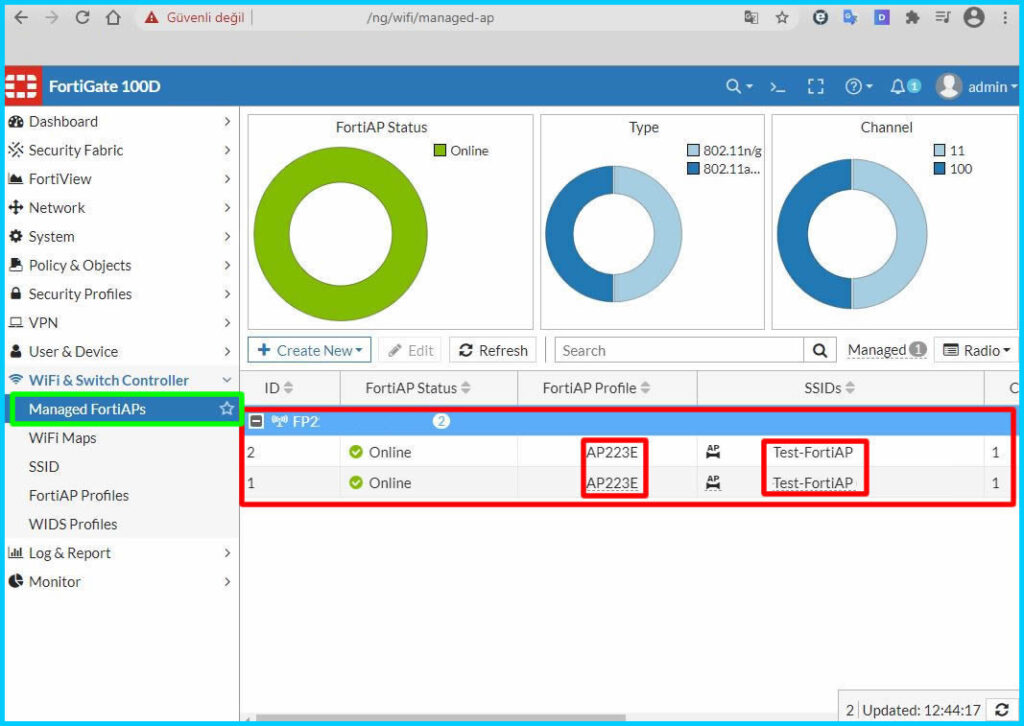Focus the Search input field
Image resolution: width=1024 pixels, height=726 pixels.
(679, 350)
